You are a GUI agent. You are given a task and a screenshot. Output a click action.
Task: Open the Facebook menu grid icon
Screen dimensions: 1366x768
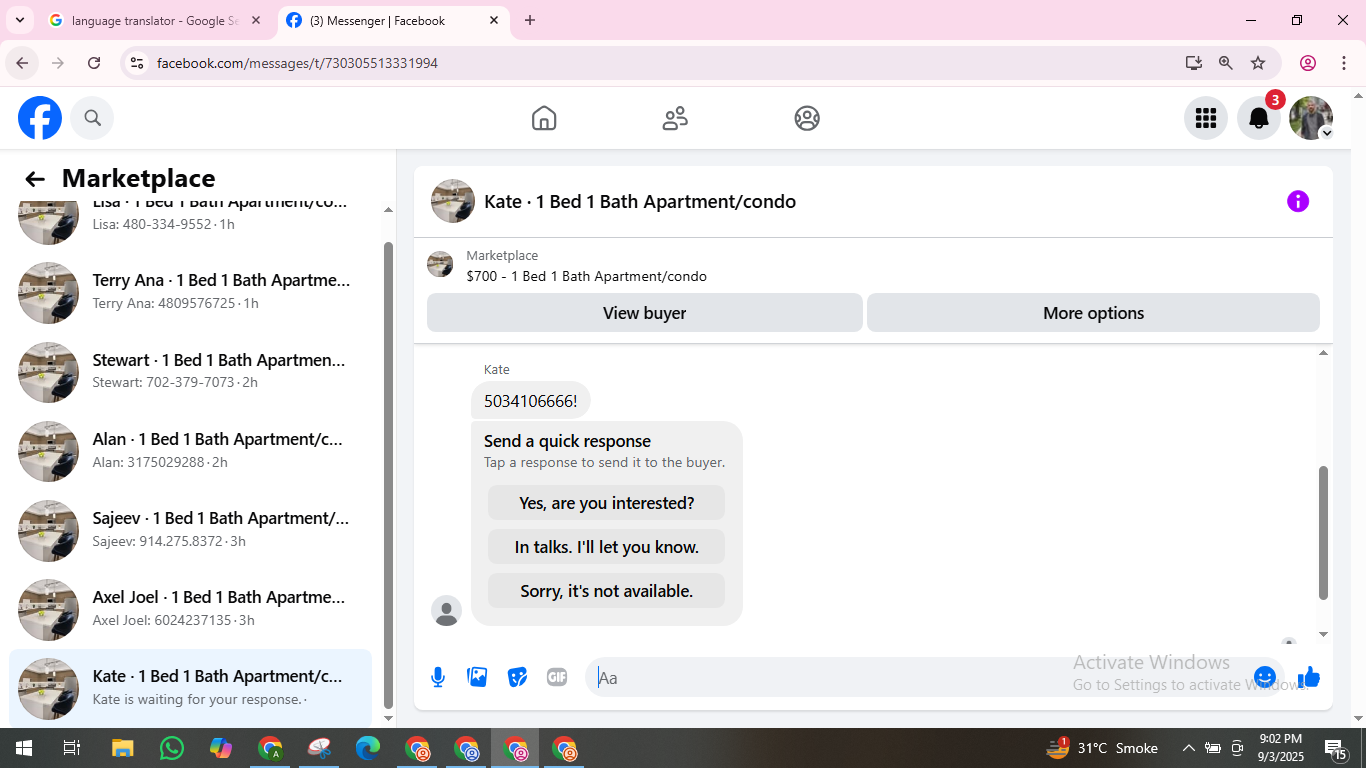(1206, 118)
